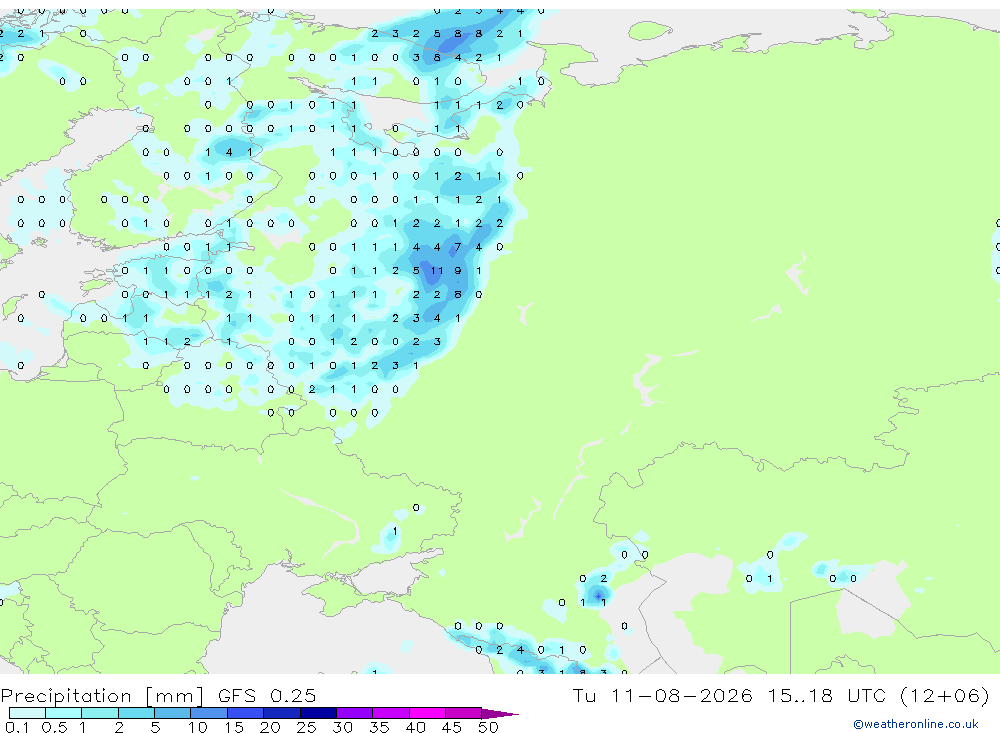Click the '7' precipitation value on map
Viewport: 1000px width, 733px height.
click(458, 247)
